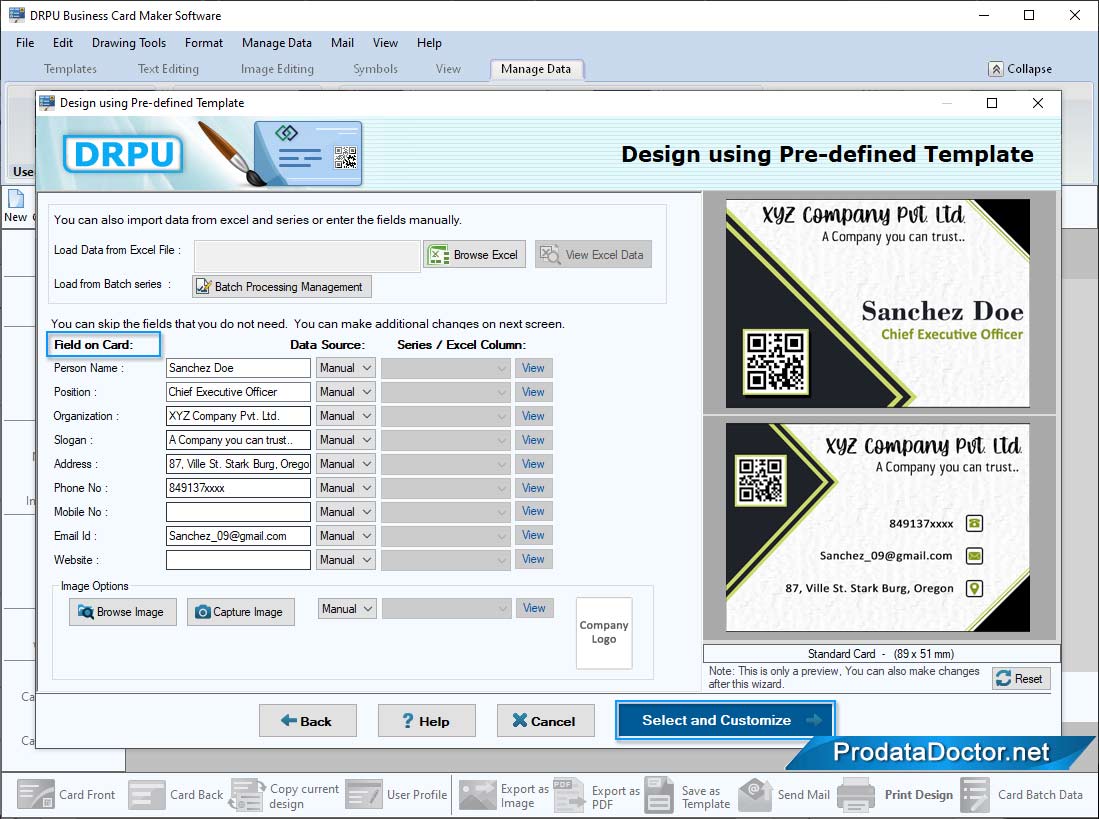The image size is (1099, 819).
Task: Open Series / Excel Column dropdown for Person Name
Action: pyautogui.click(x=446, y=368)
